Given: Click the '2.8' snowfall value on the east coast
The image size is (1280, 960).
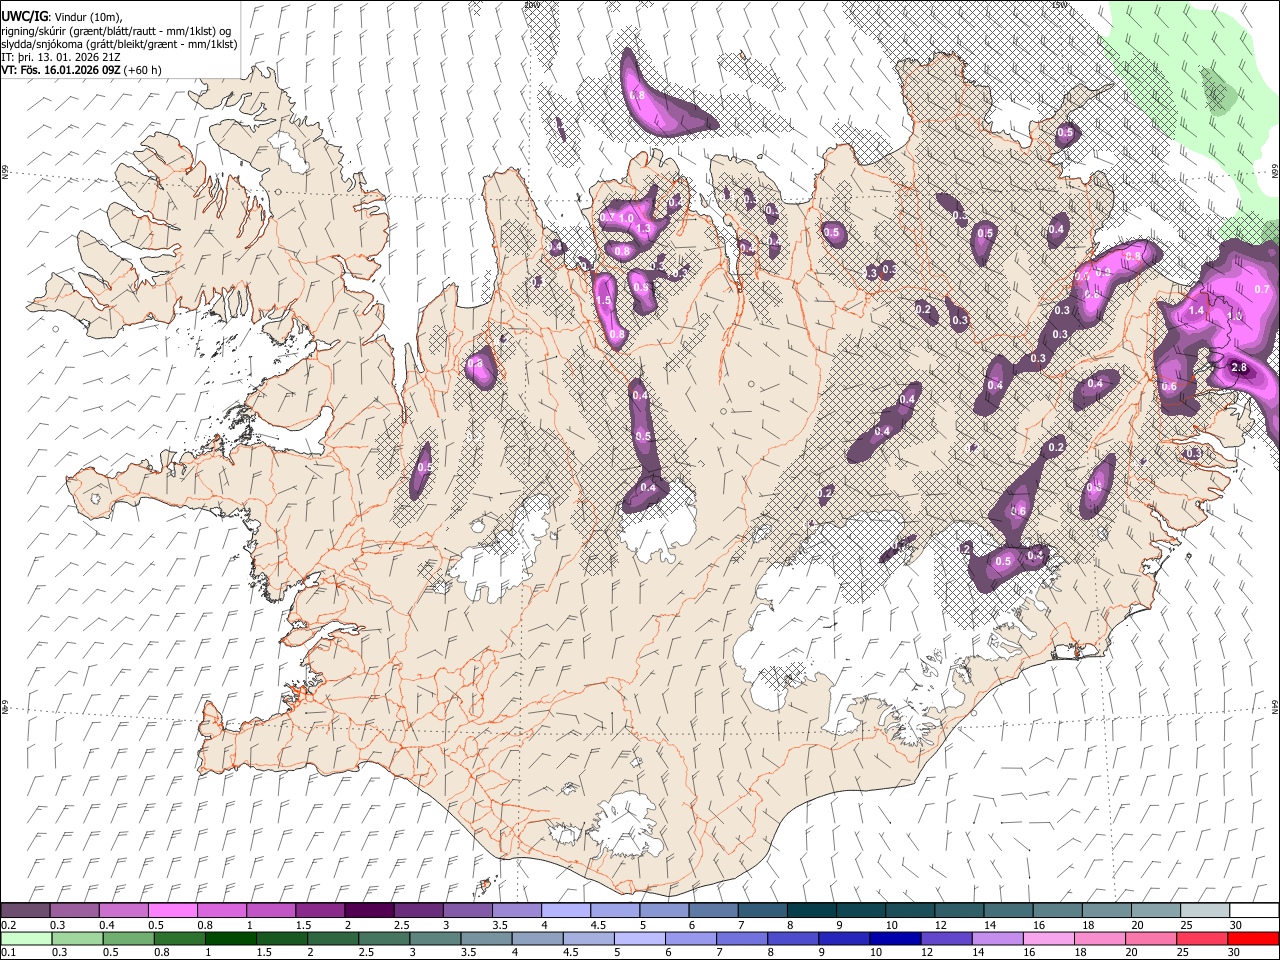Looking at the screenshot, I should coord(1238,368).
